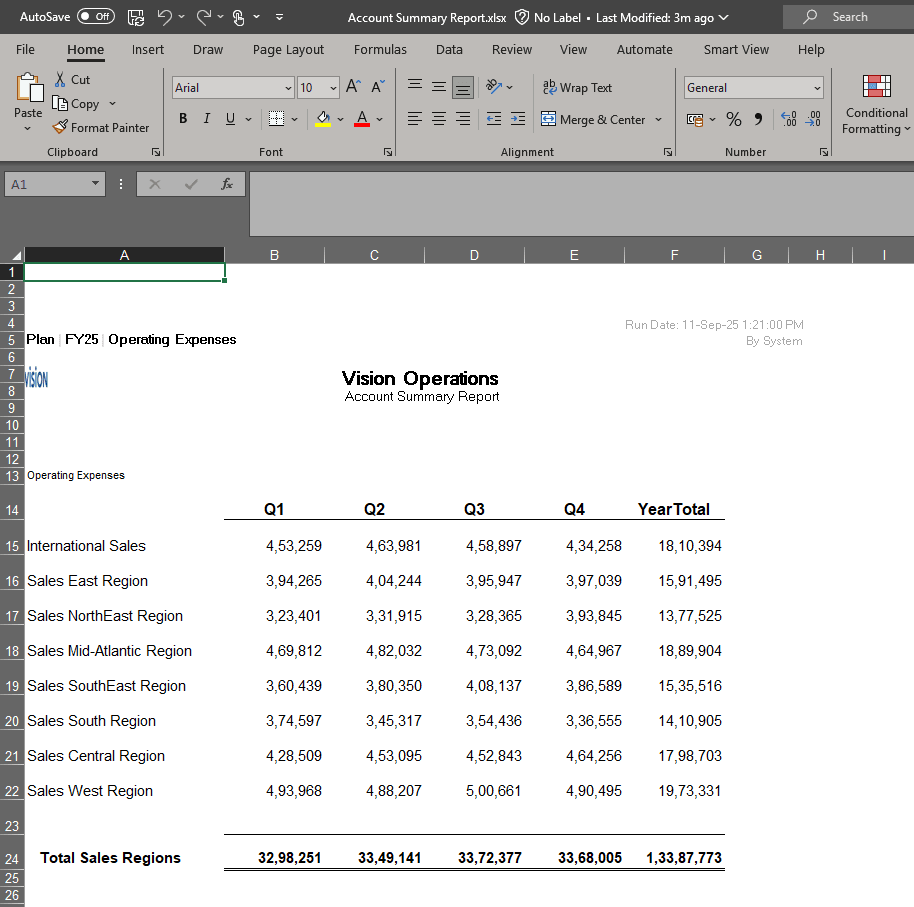The height and width of the screenshot is (907, 914).
Task: Switch to the Page Layout tab
Action: coord(288,49)
